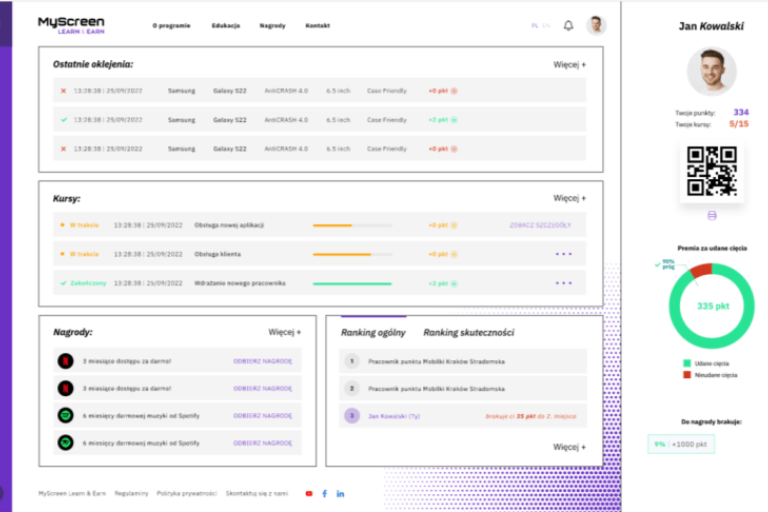Screen dimensions: 768x512
Task: Click the QR code in the profile panel
Action: (712, 171)
